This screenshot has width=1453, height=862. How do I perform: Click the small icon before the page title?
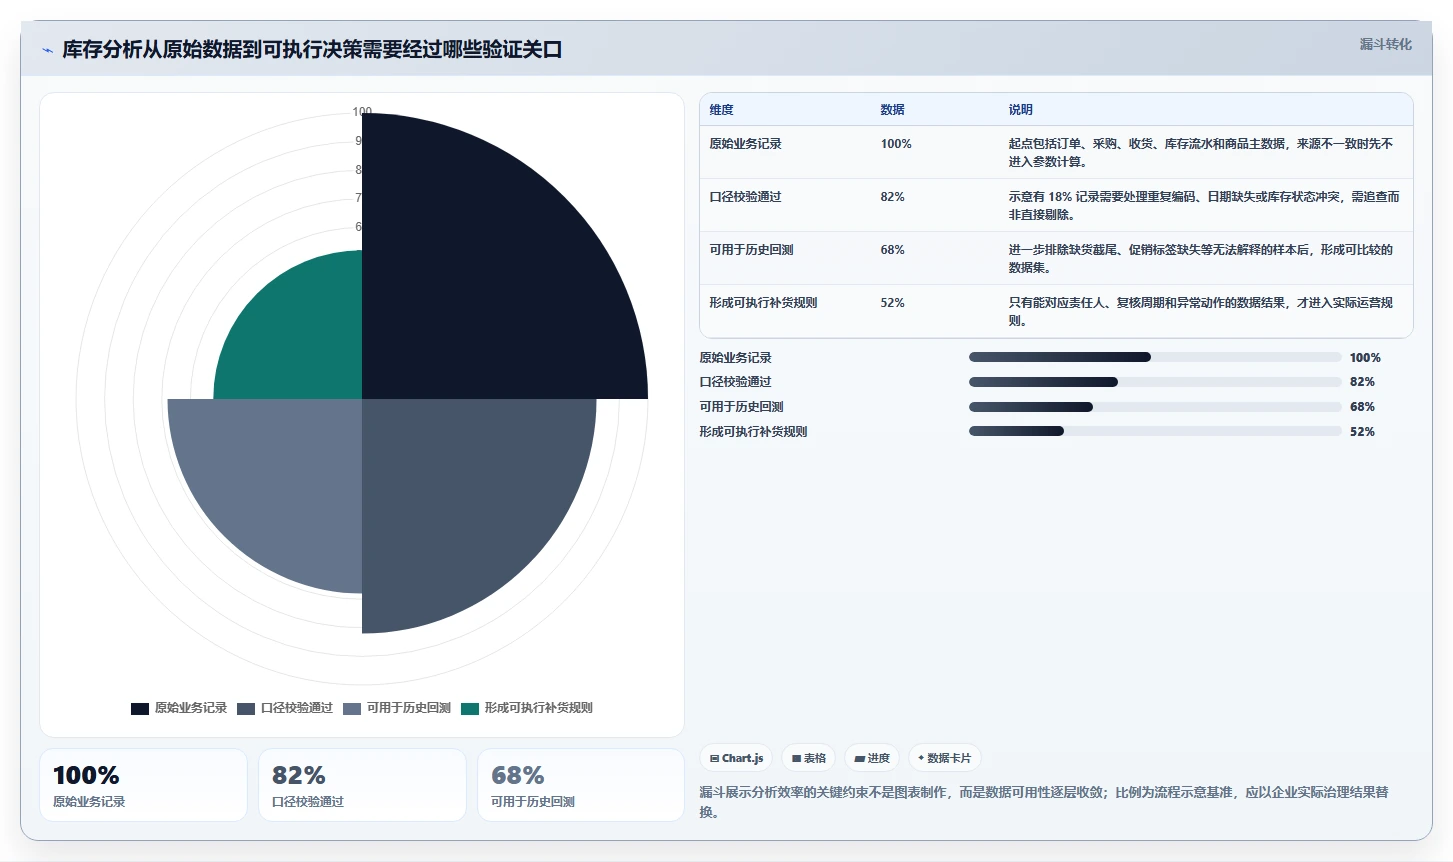pos(47,50)
